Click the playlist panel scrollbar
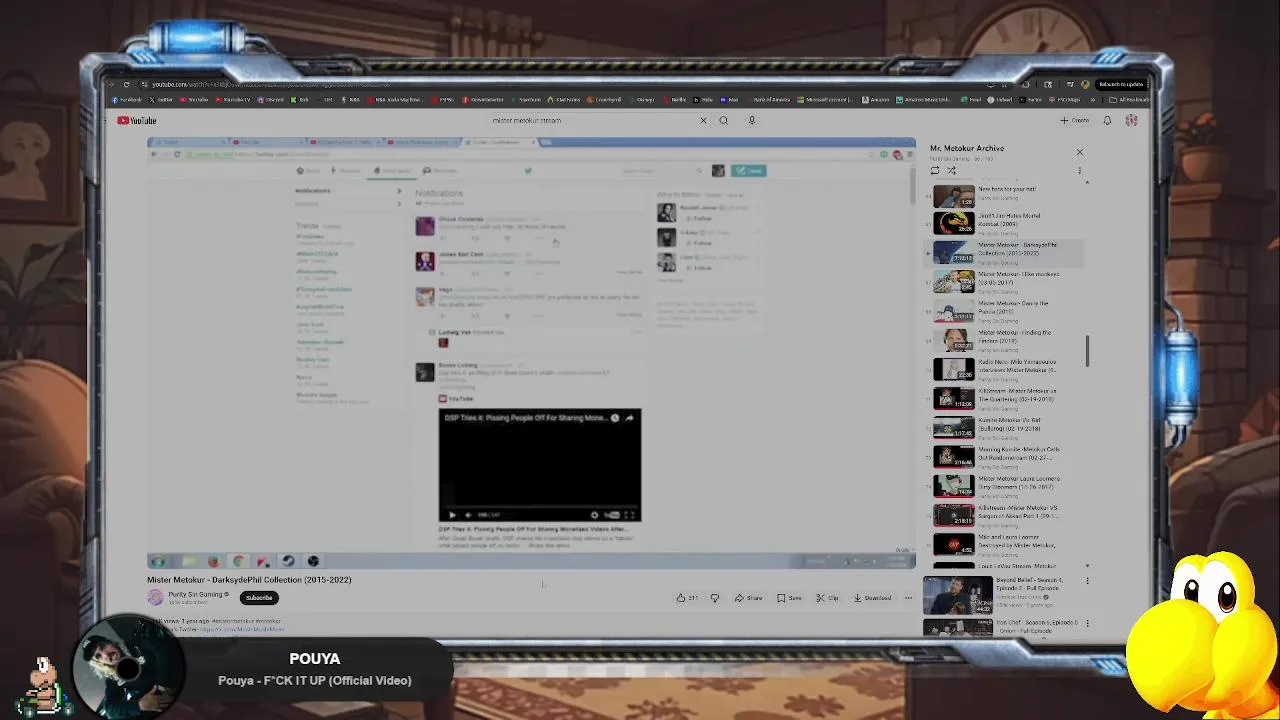The image size is (1280, 720). click(1087, 350)
